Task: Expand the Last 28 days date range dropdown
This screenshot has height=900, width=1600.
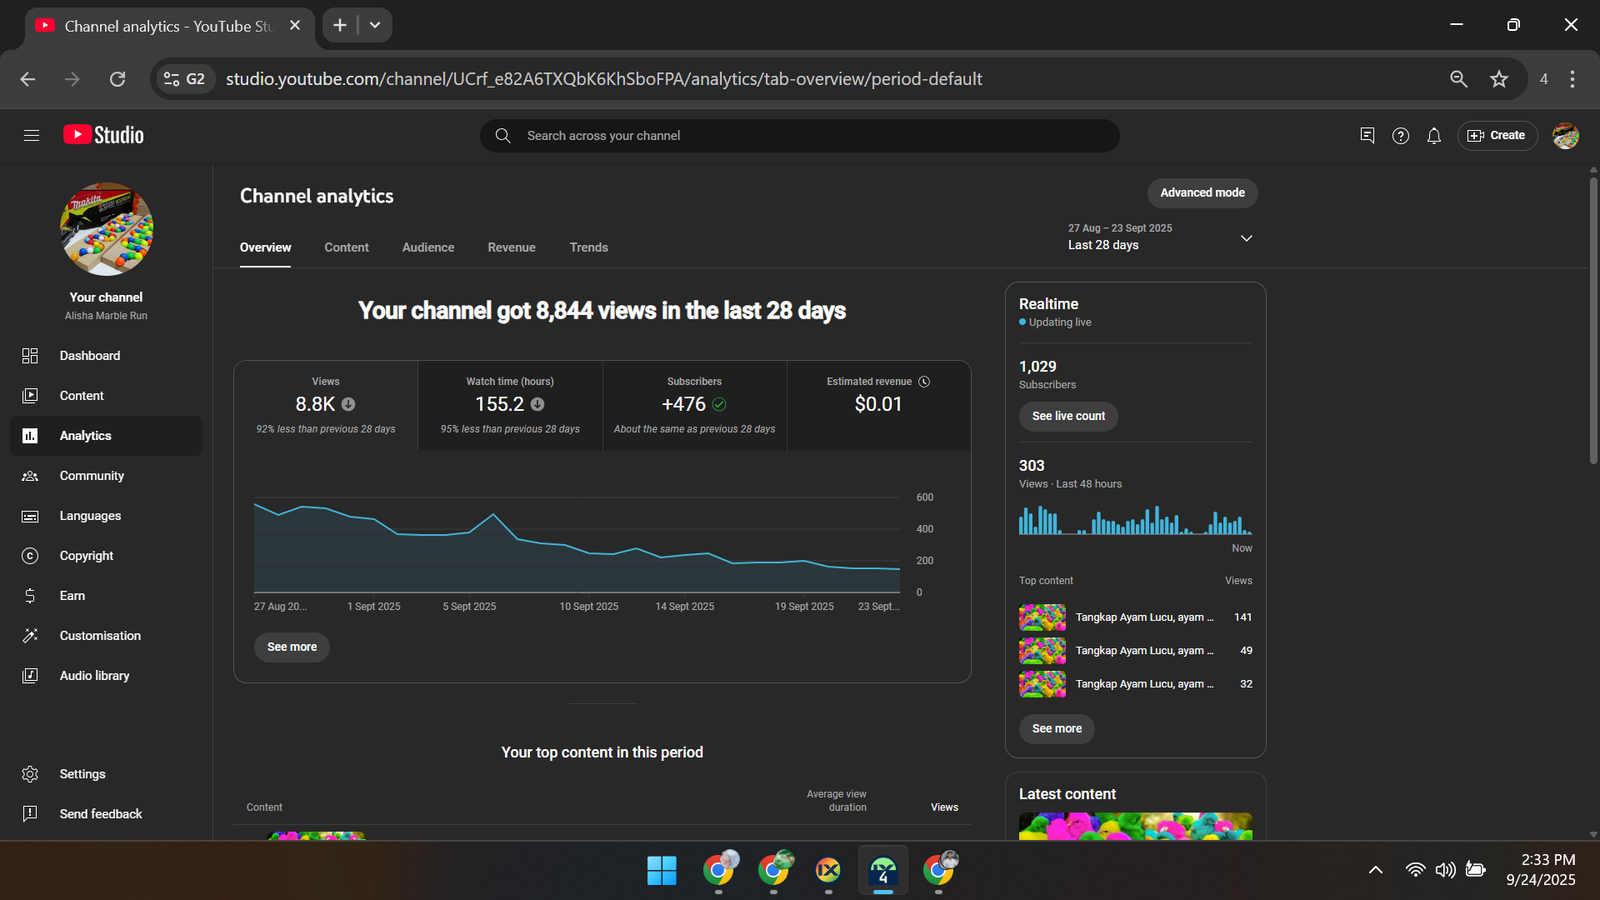Action: tap(1246, 238)
